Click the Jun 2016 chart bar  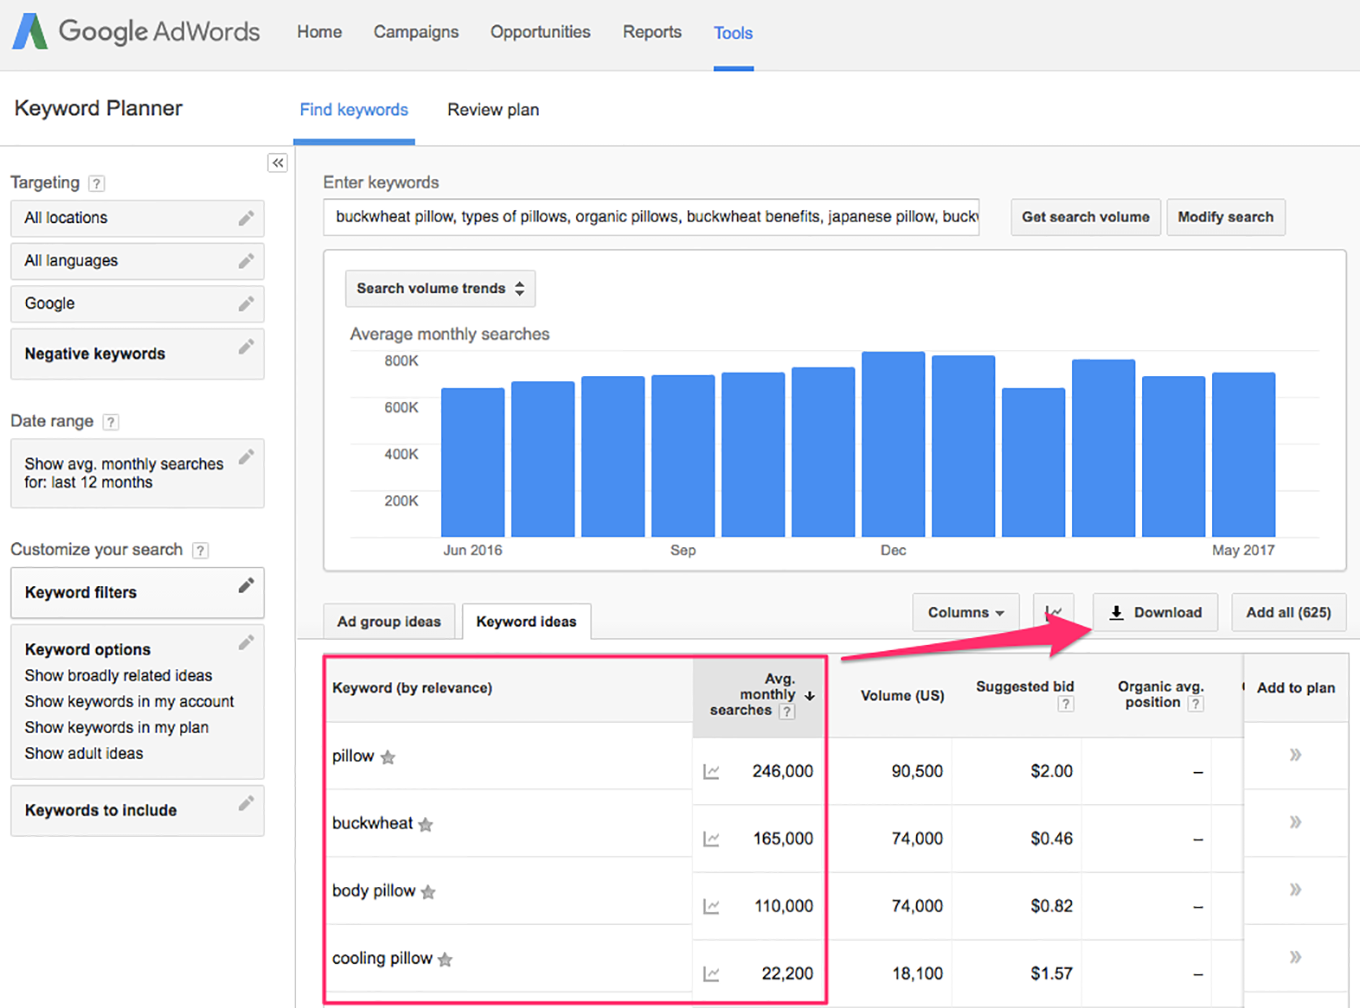pyautogui.click(x=473, y=463)
